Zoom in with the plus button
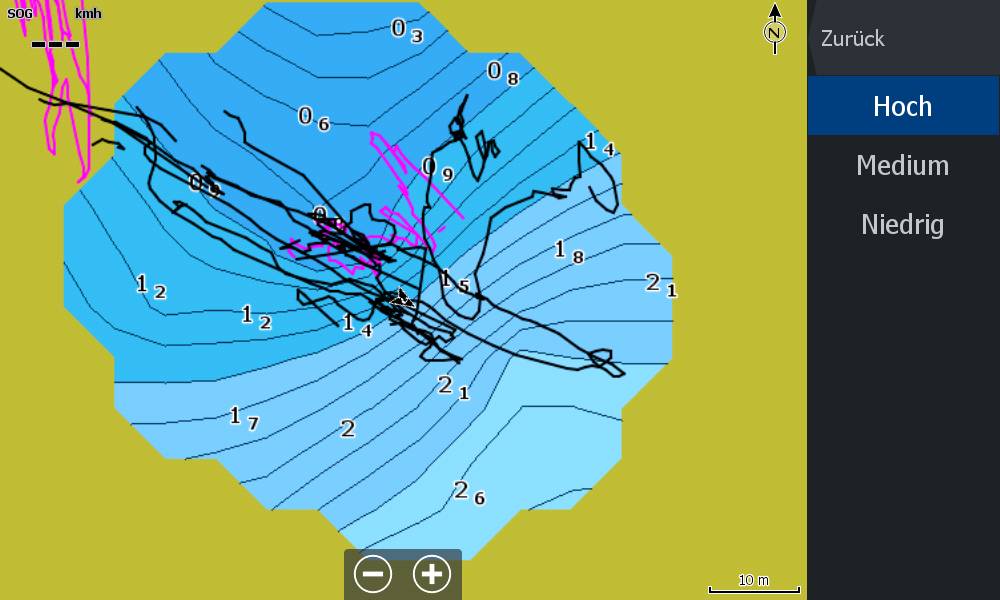 (x=432, y=574)
